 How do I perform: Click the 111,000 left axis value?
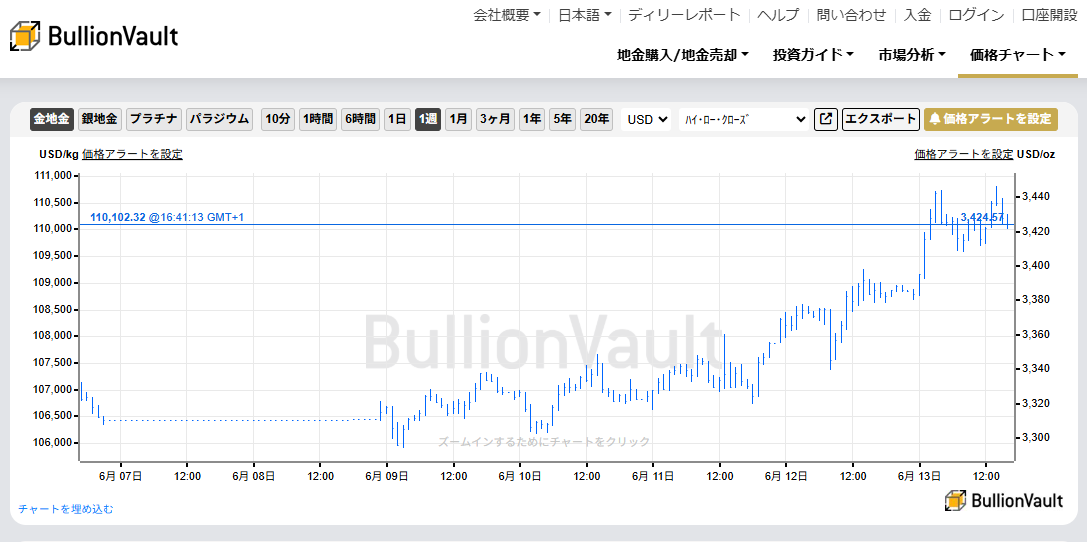coord(53,176)
